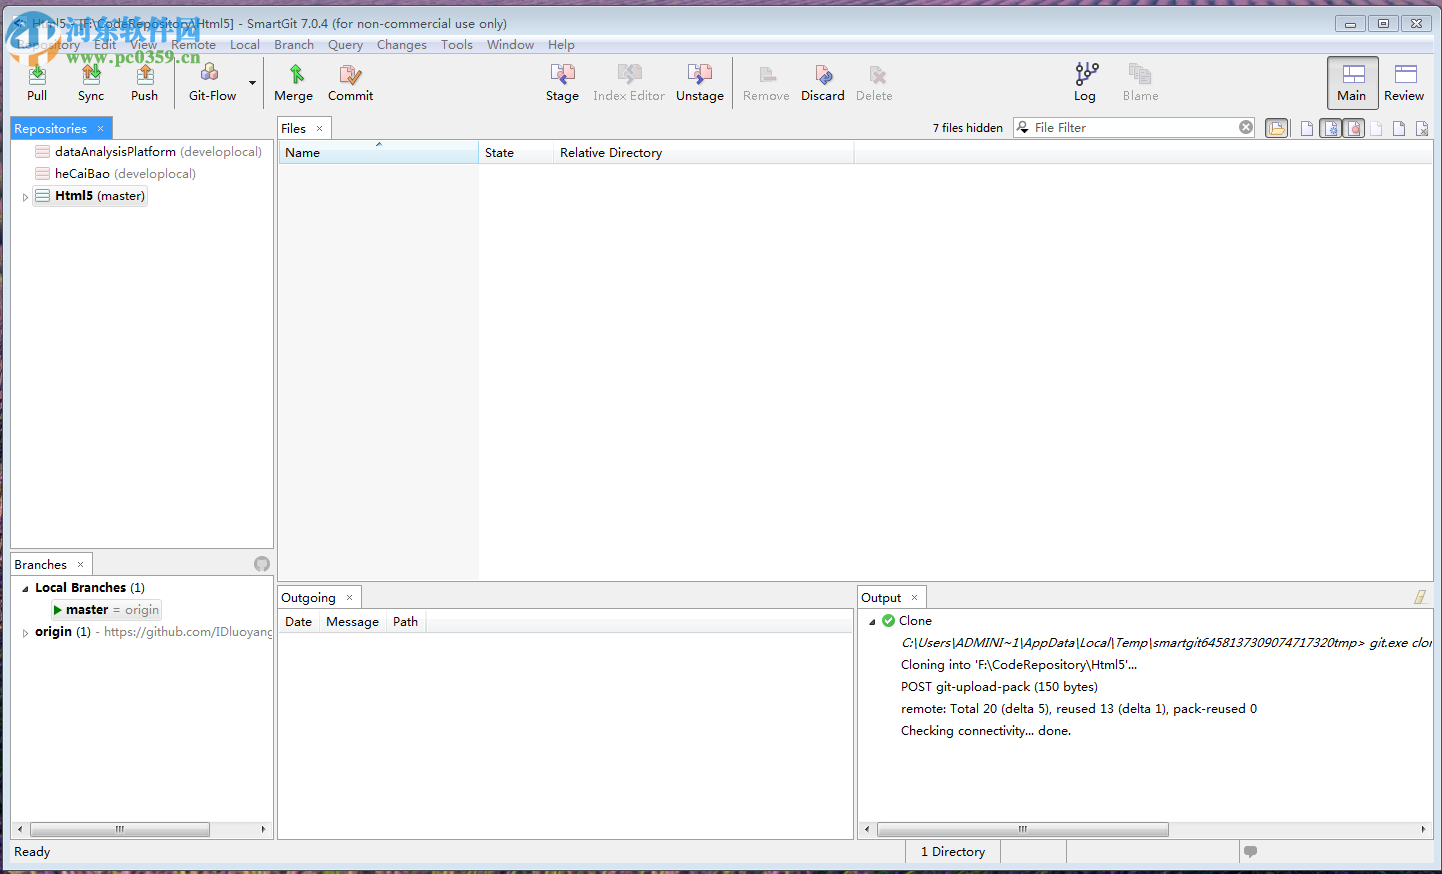1442x874 pixels.
Task: Toggle the folder view filter button
Action: [x=1277, y=128]
